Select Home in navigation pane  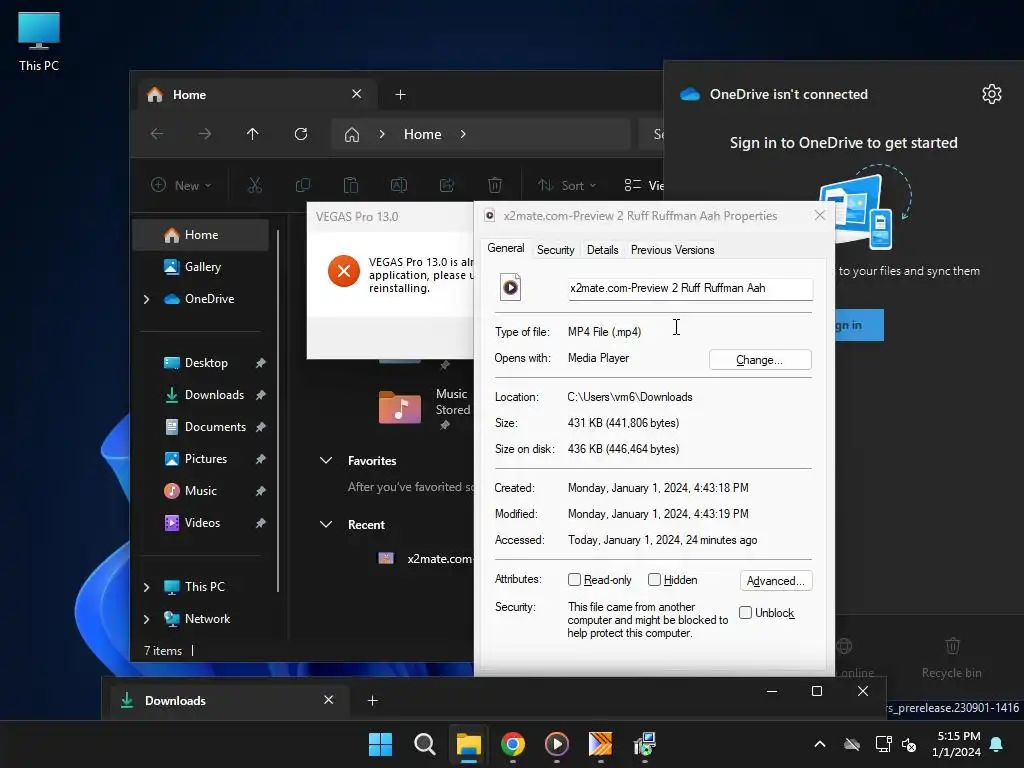pyautogui.click(x=201, y=234)
